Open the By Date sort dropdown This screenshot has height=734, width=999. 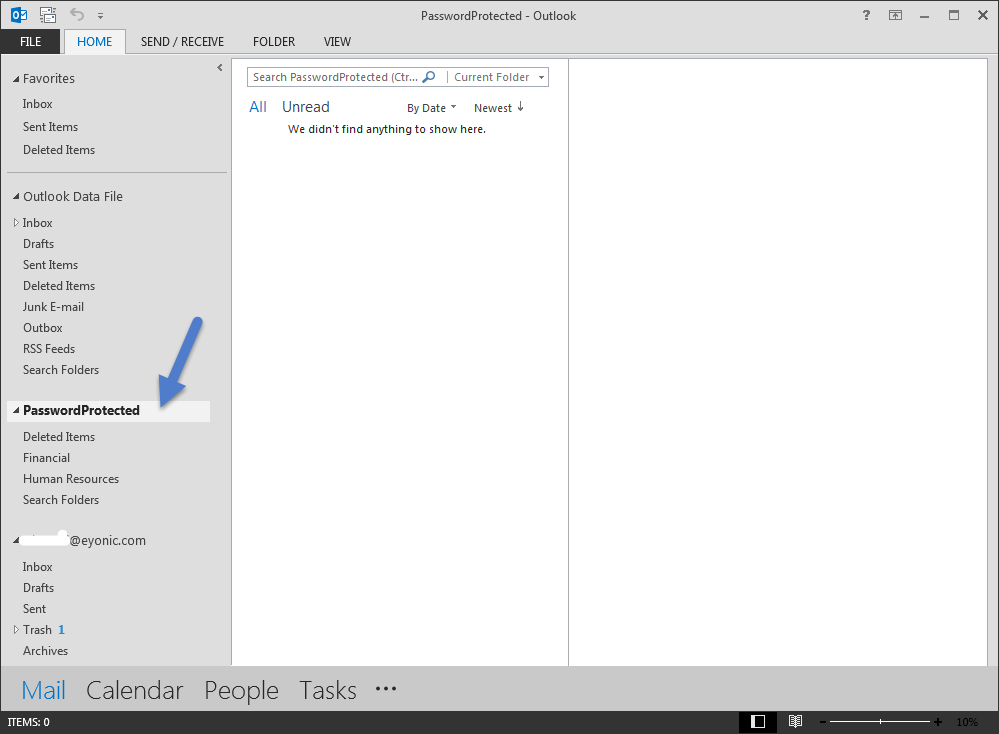click(431, 107)
